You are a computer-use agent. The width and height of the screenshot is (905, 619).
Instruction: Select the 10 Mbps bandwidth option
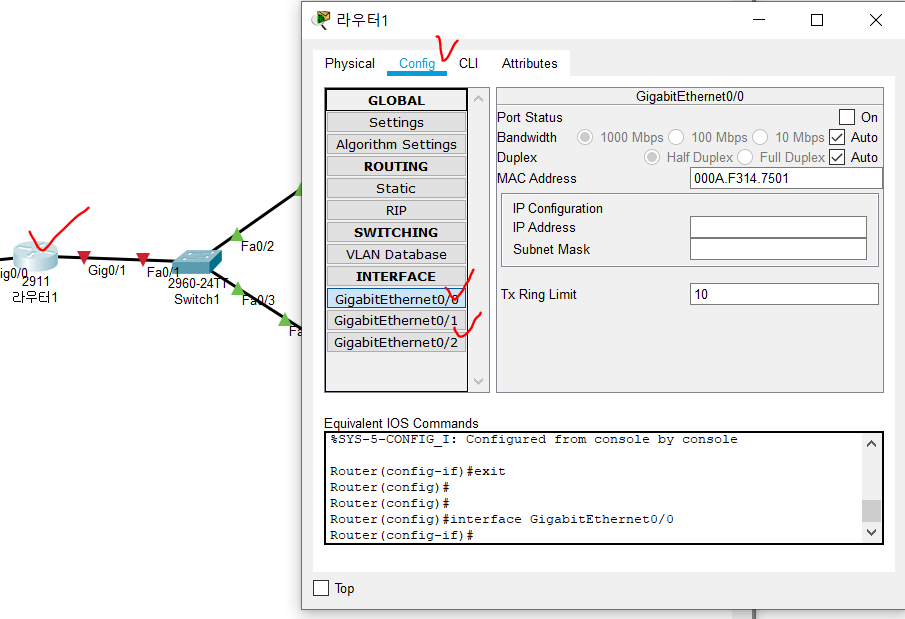point(760,137)
